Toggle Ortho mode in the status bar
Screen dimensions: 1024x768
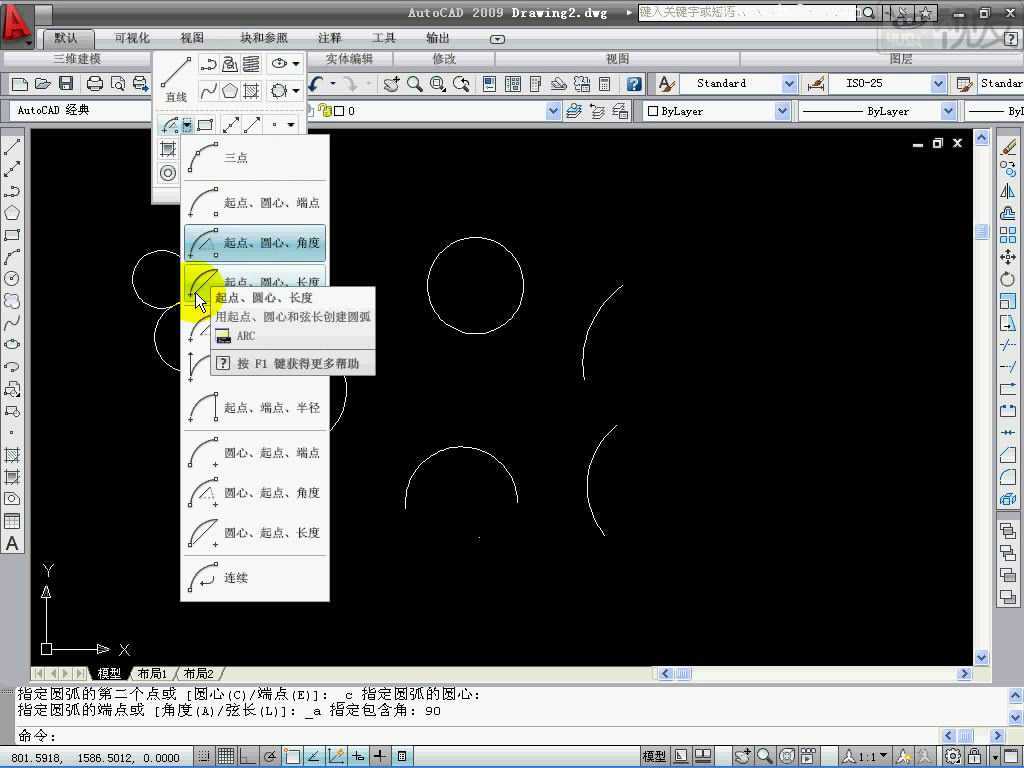coord(248,756)
